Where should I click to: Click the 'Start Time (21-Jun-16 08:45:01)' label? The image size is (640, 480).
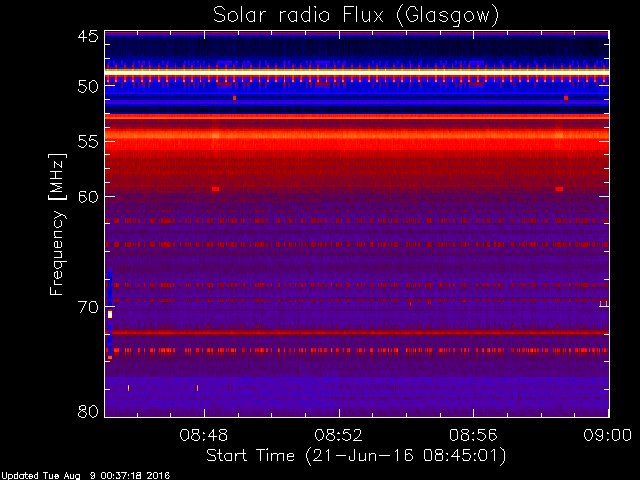click(x=356, y=456)
